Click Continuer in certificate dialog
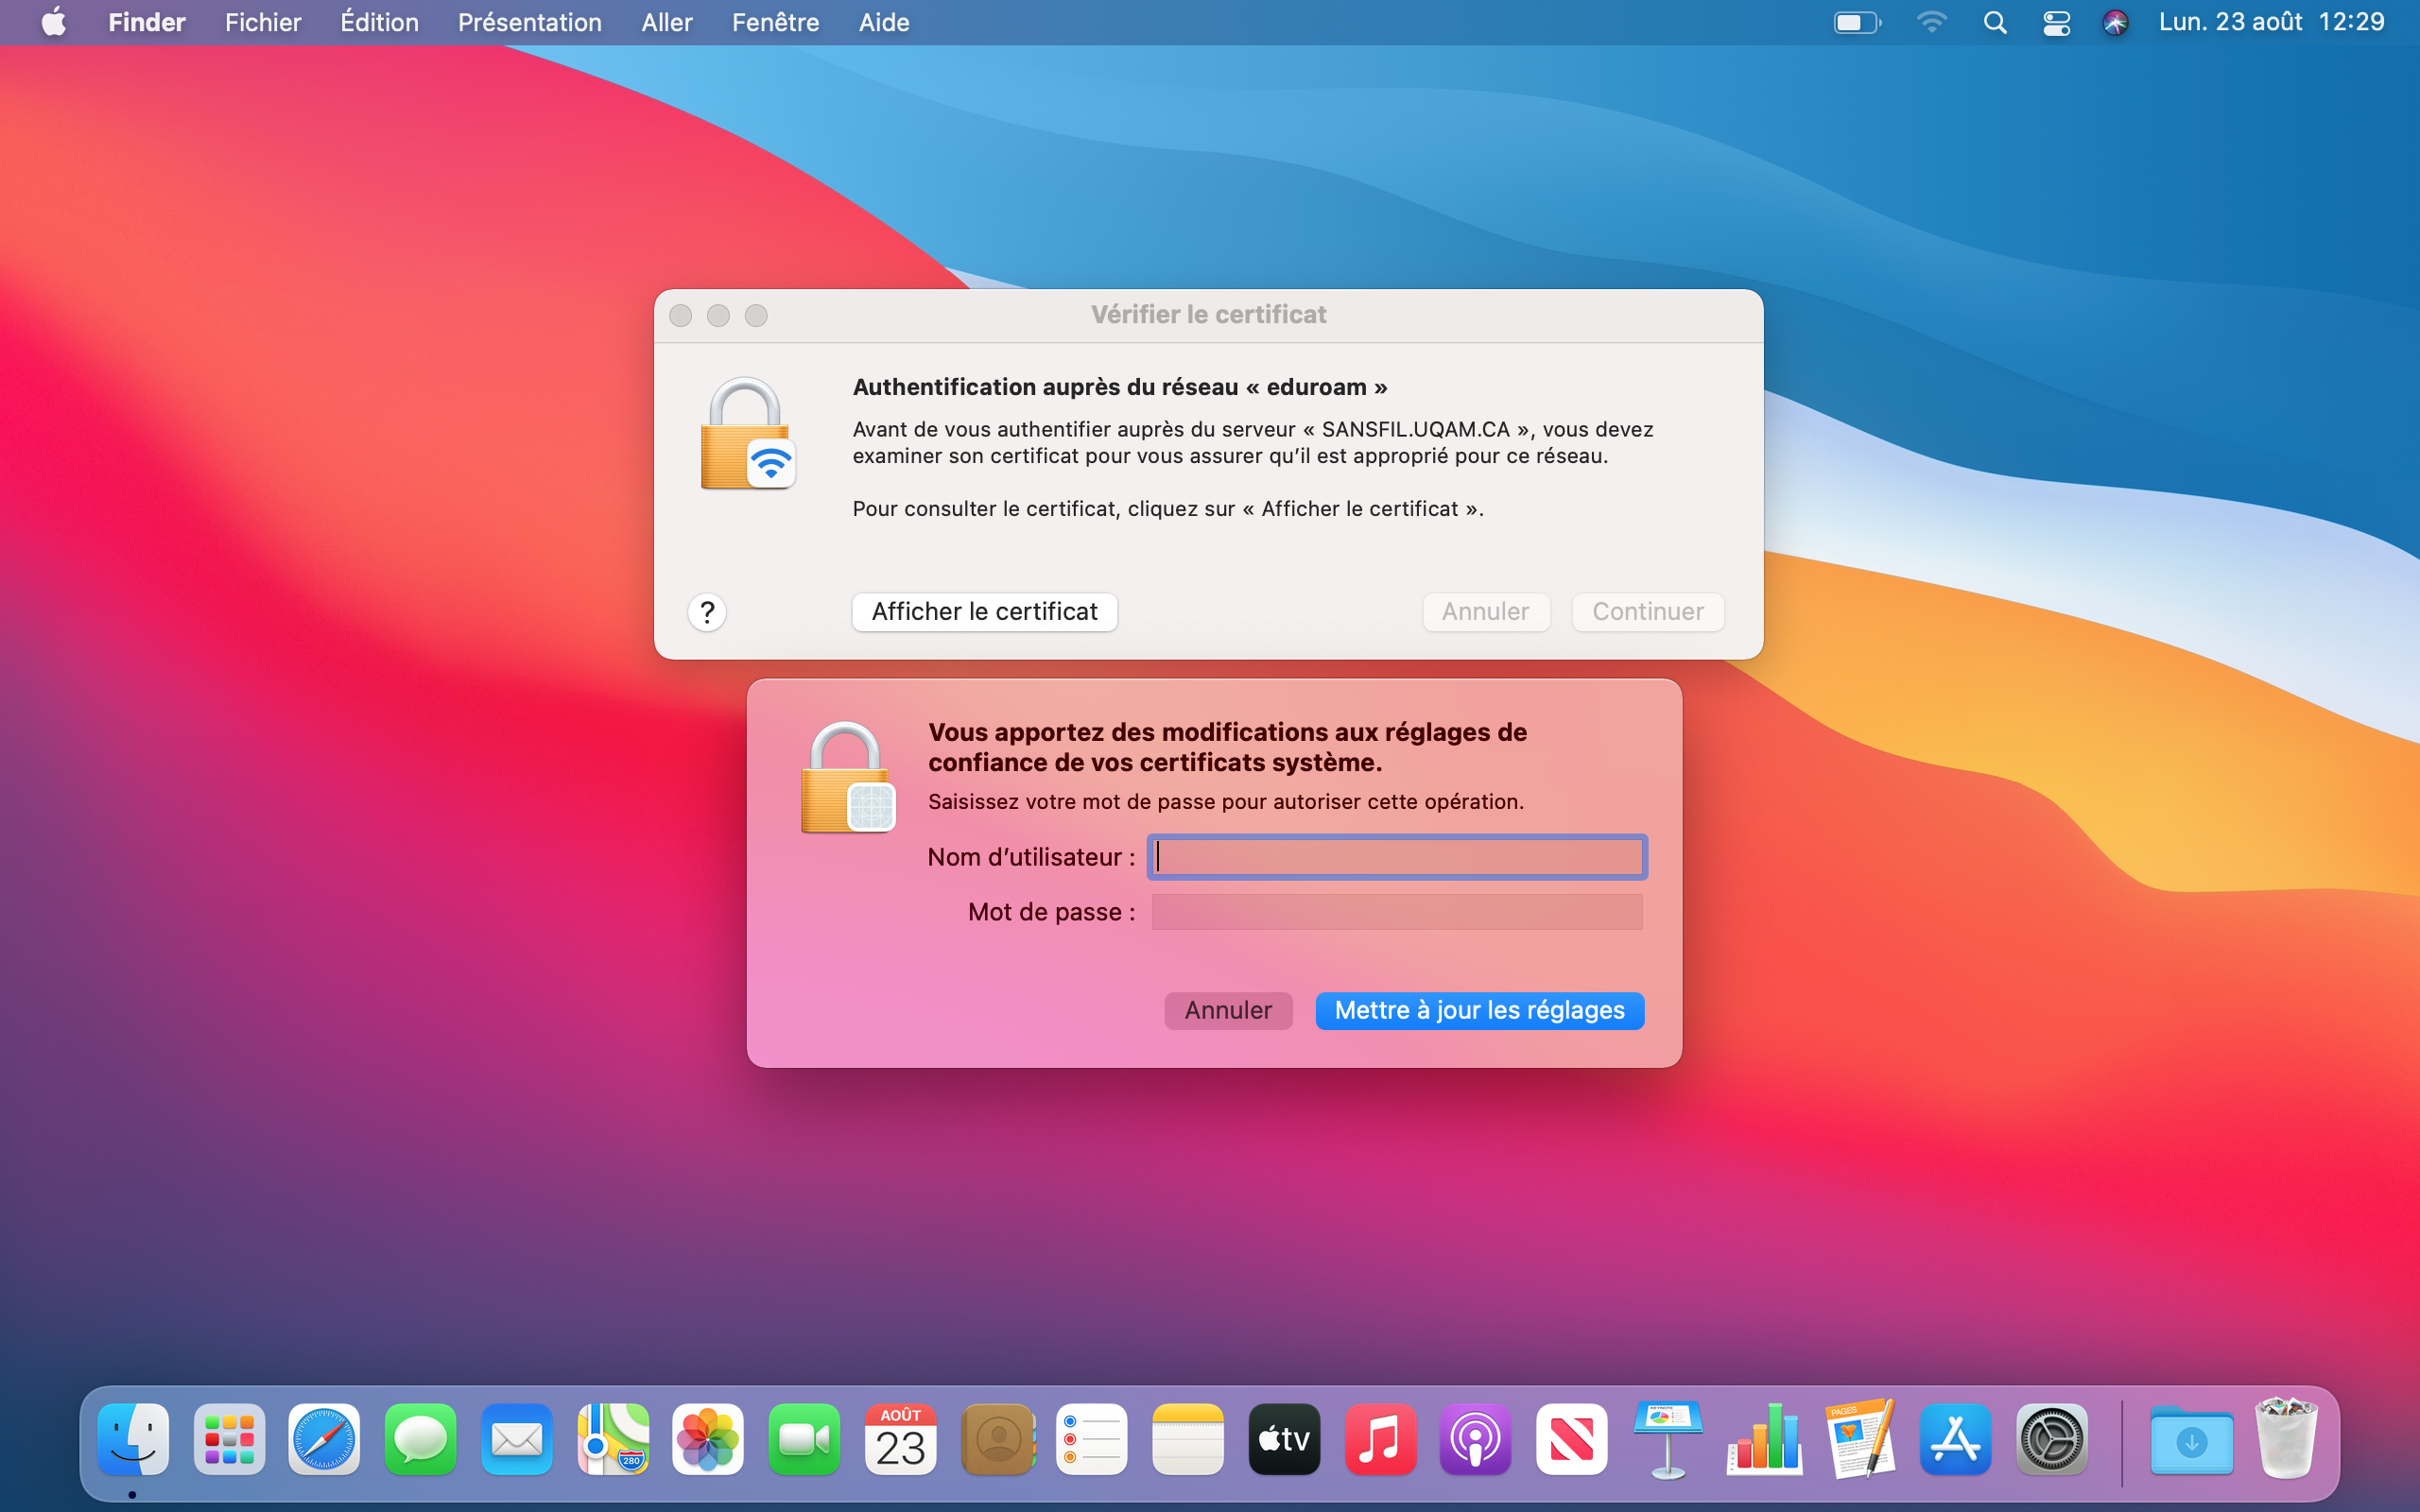The width and height of the screenshot is (2420, 1512). click(1648, 611)
